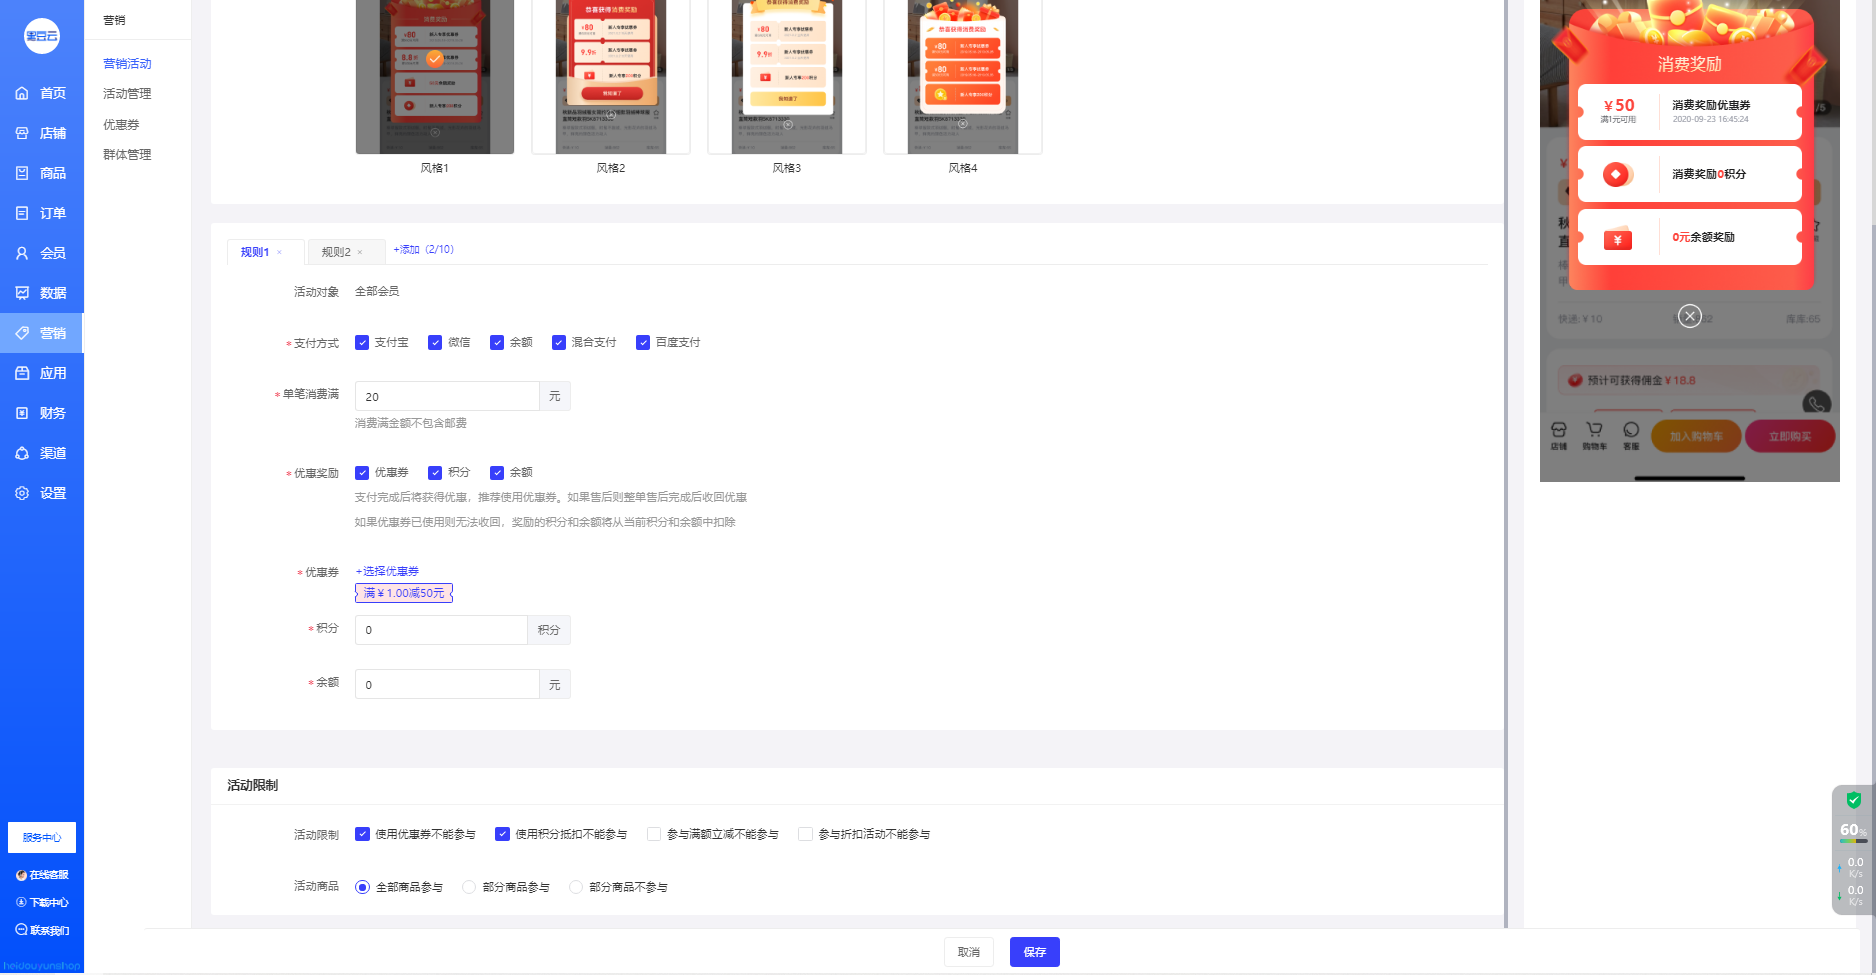The height and width of the screenshot is (975, 1876).
Task: Open the 渠道 channel icon in sidebar
Action: [x=22, y=453]
